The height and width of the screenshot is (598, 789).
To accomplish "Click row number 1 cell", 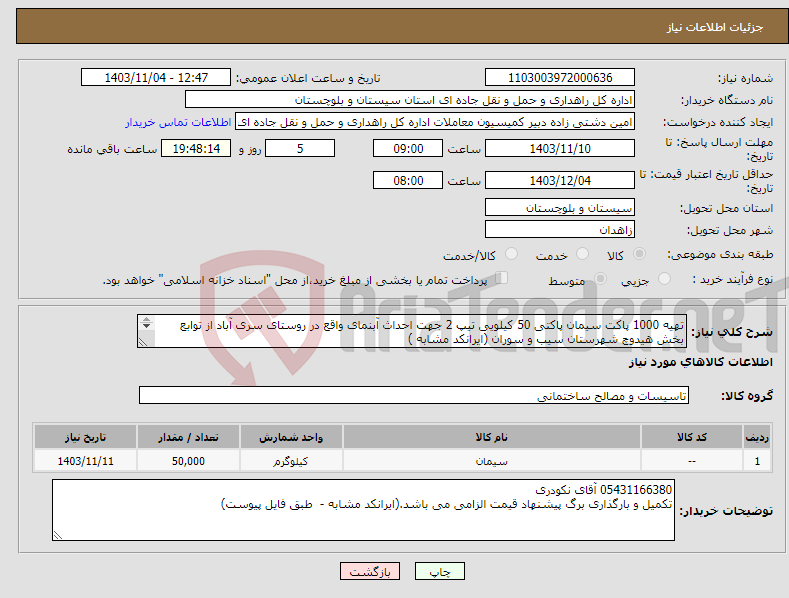I will [x=757, y=461].
